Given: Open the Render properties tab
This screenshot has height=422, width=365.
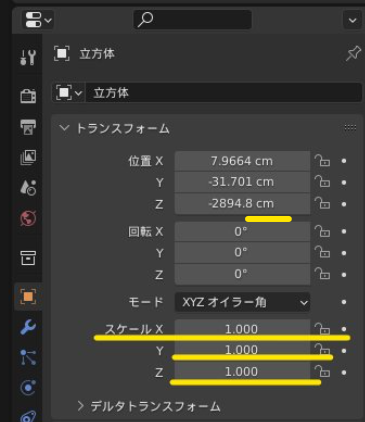Looking at the screenshot, I should click(28, 96).
